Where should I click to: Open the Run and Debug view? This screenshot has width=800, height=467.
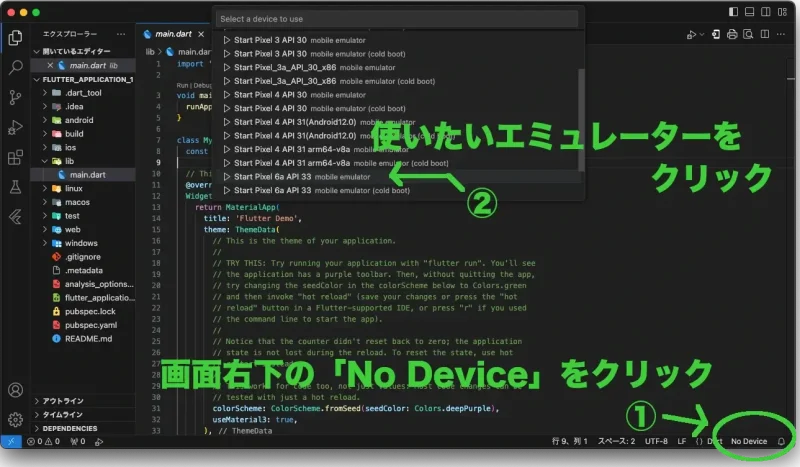(15, 127)
